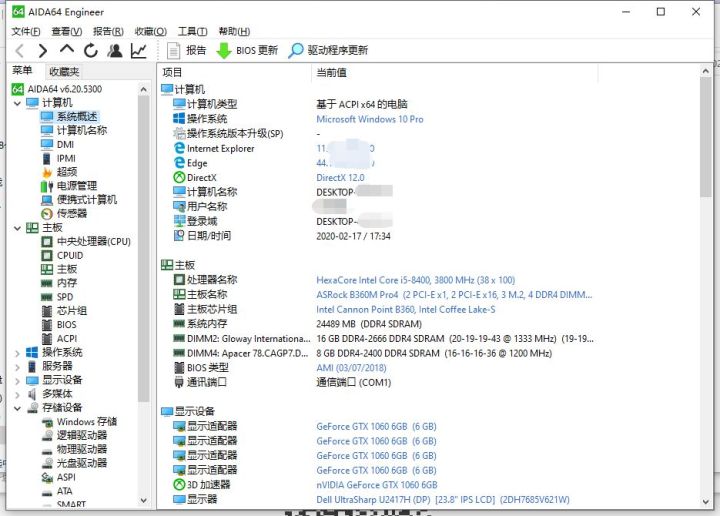720x516 pixels.
Task: Click the Edge row icon
Action: tap(179, 163)
